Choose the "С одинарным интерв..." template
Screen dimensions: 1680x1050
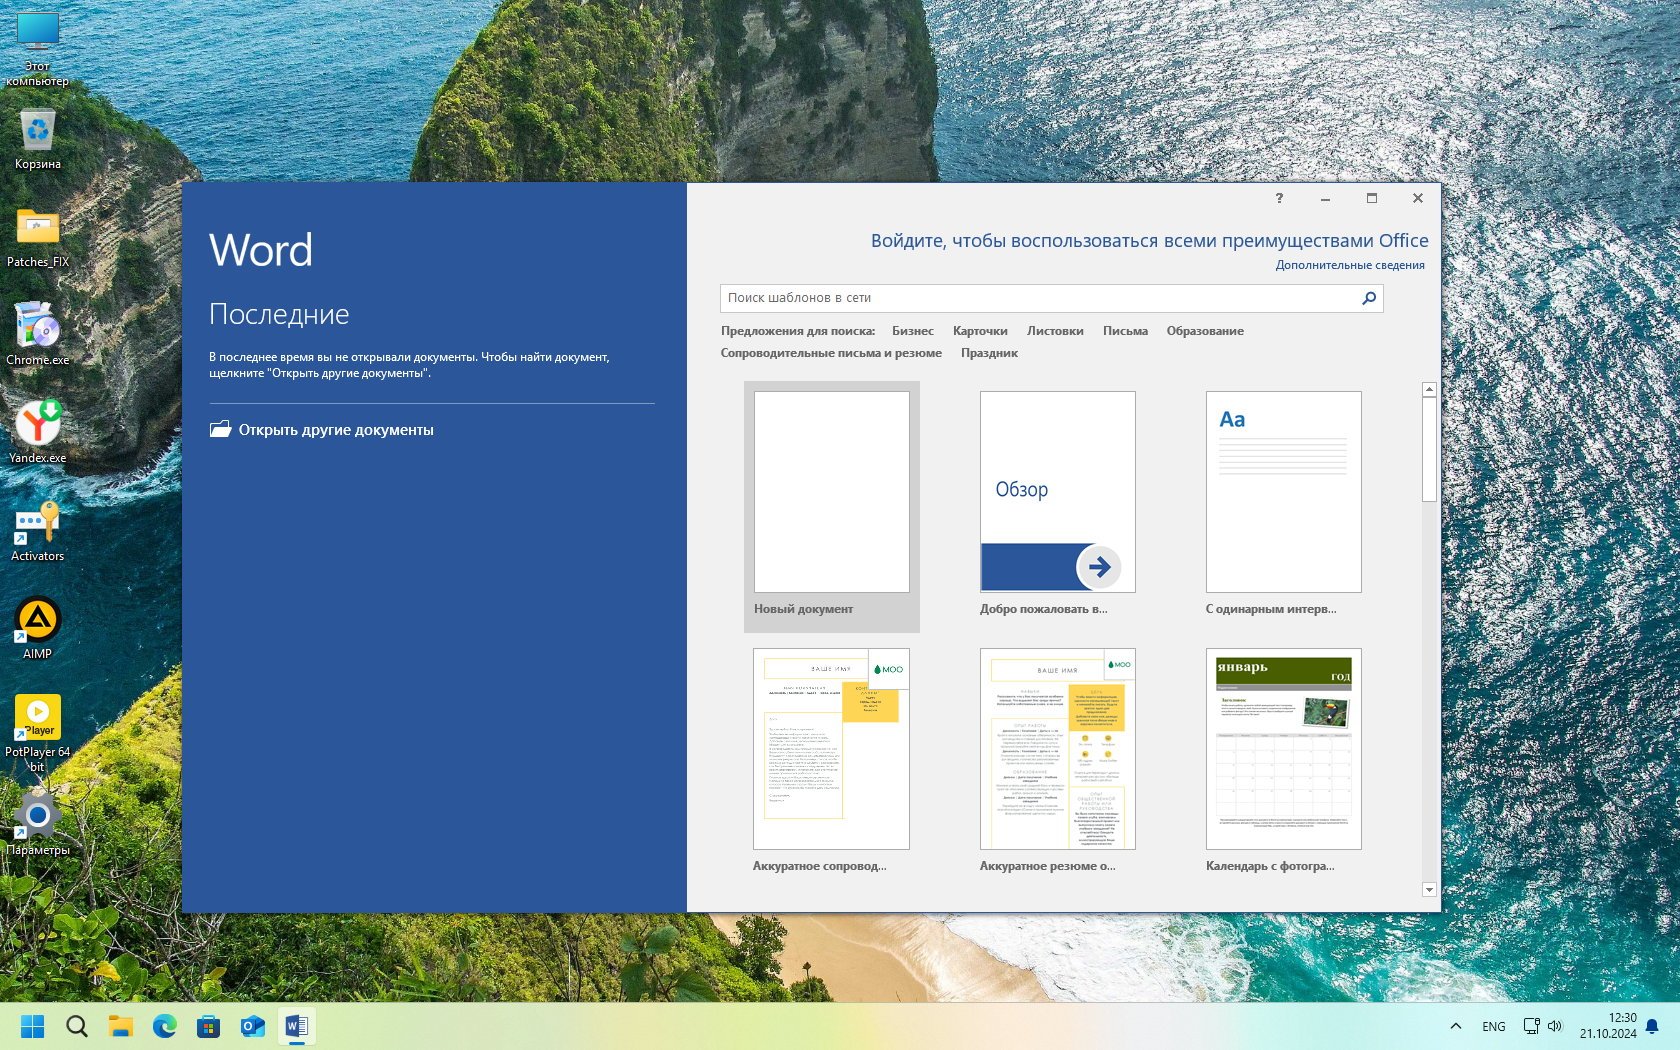click(1283, 506)
